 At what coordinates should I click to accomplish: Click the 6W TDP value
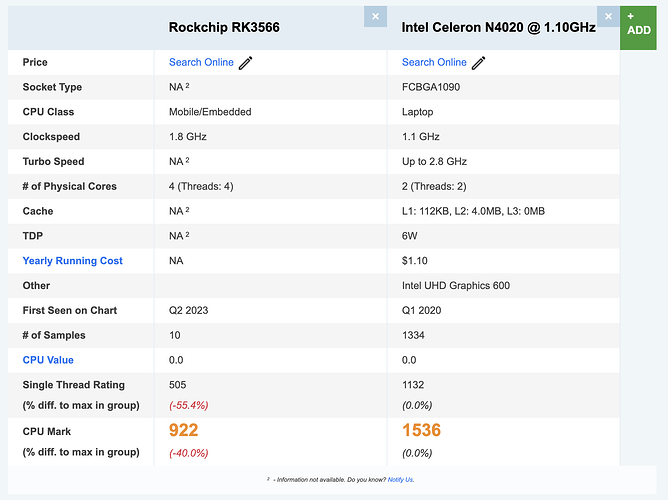pos(409,236)
